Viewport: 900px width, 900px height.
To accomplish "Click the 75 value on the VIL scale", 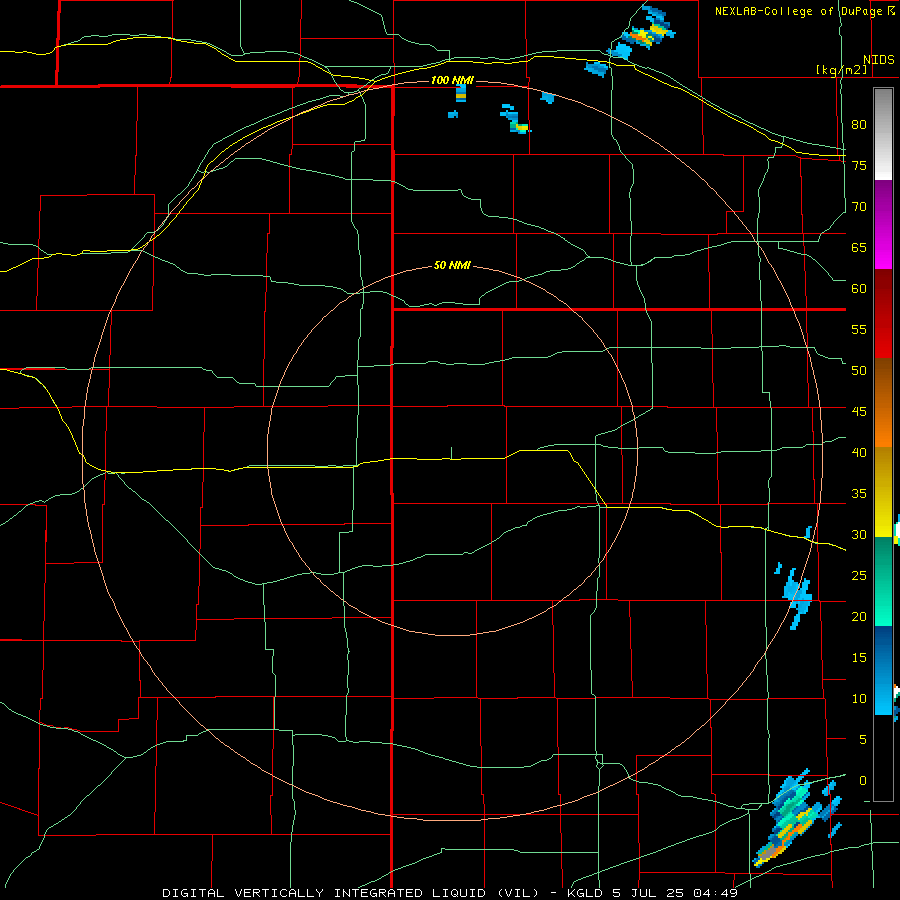I will [x=859, y=165].
